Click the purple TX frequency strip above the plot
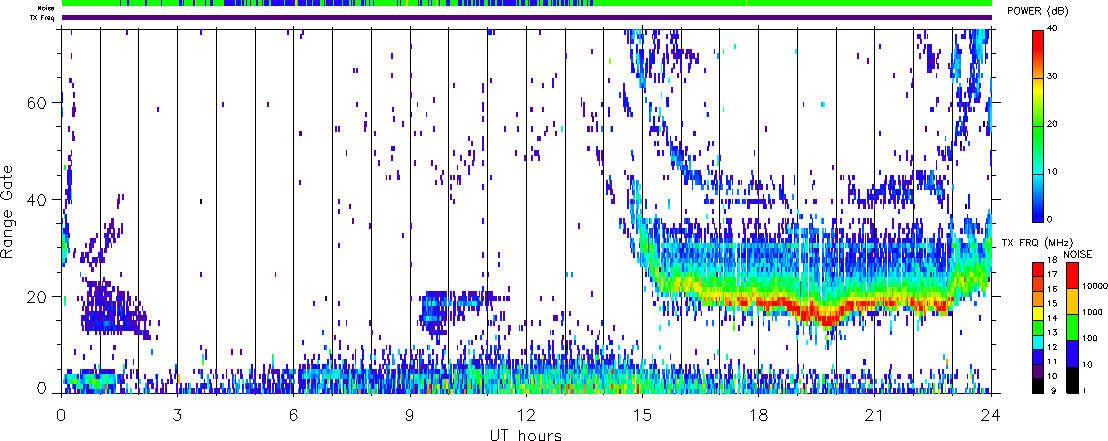This screenshot has height=441, width=1108. click(x=527, y=17)
